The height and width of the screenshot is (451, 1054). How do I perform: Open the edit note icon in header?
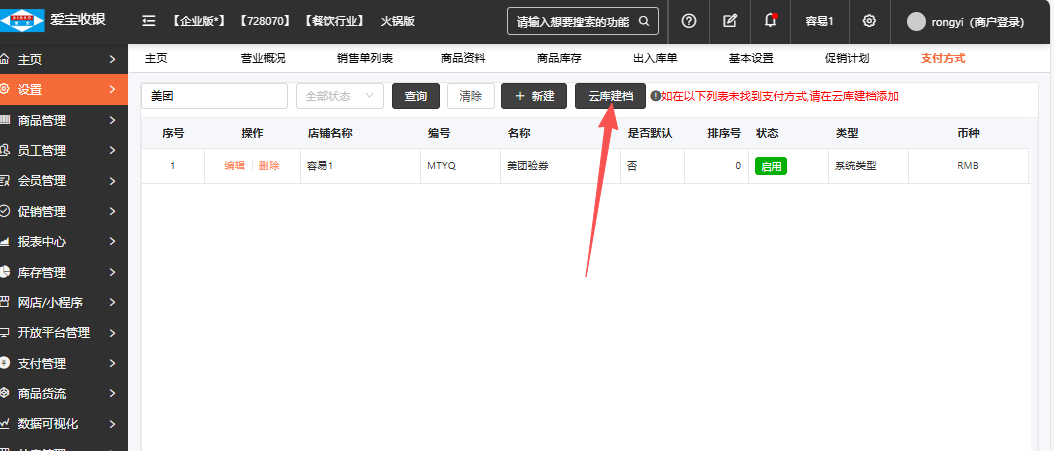click(730, 21)
